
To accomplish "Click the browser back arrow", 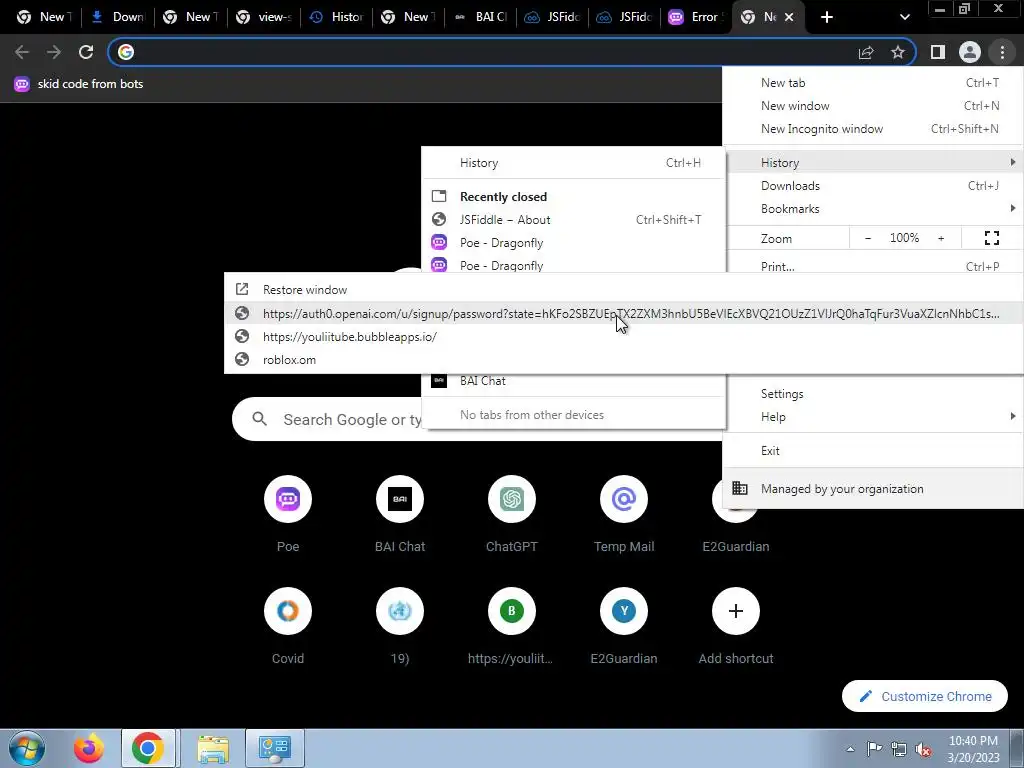I will coord(22,52).
